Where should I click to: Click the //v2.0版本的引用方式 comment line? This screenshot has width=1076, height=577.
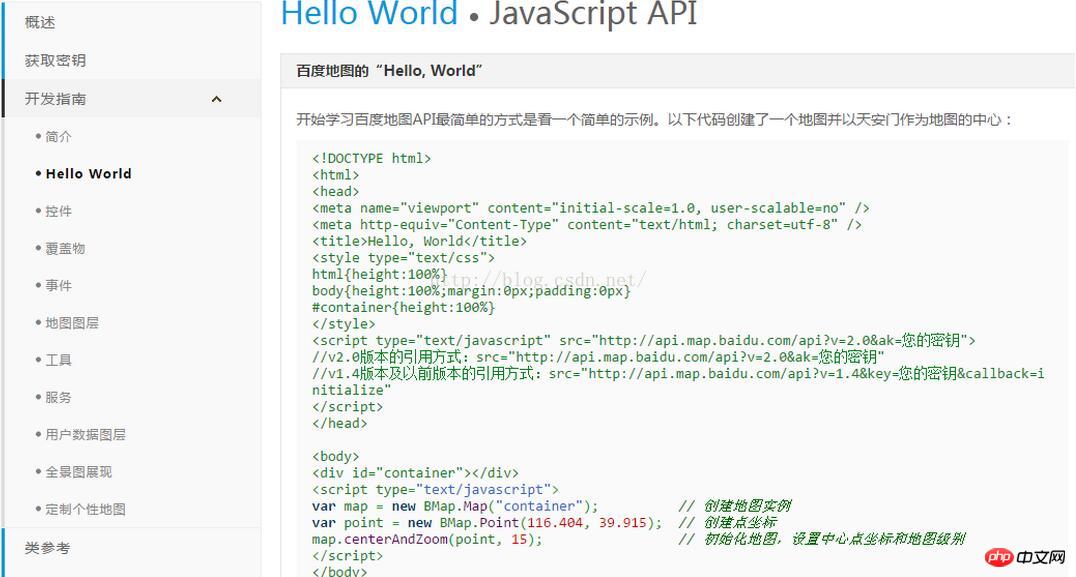click(598, 357)
